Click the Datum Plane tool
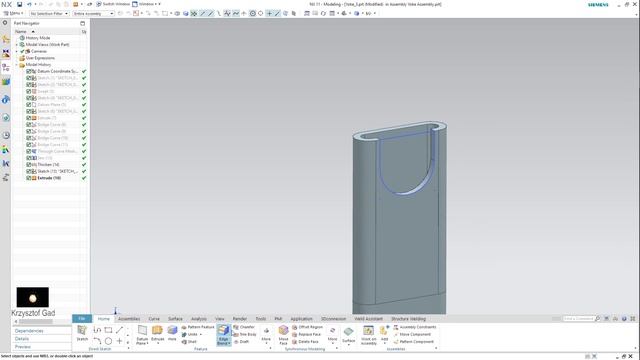The image size is (640, 360). tap(142, 335)
